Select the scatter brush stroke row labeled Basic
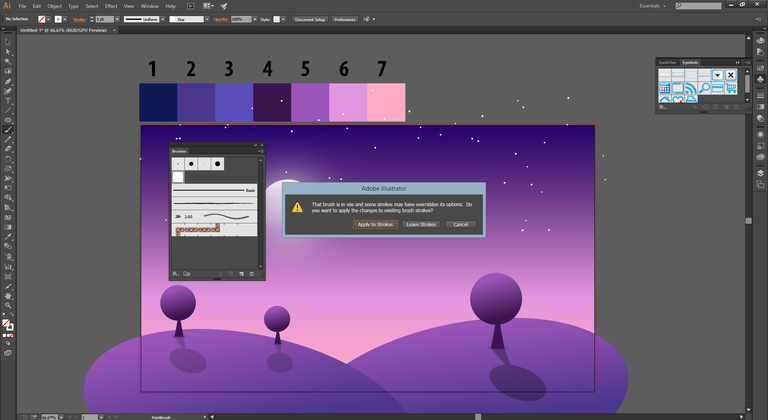Viewport: 768px width, 420px height. (x=215, y=190)
